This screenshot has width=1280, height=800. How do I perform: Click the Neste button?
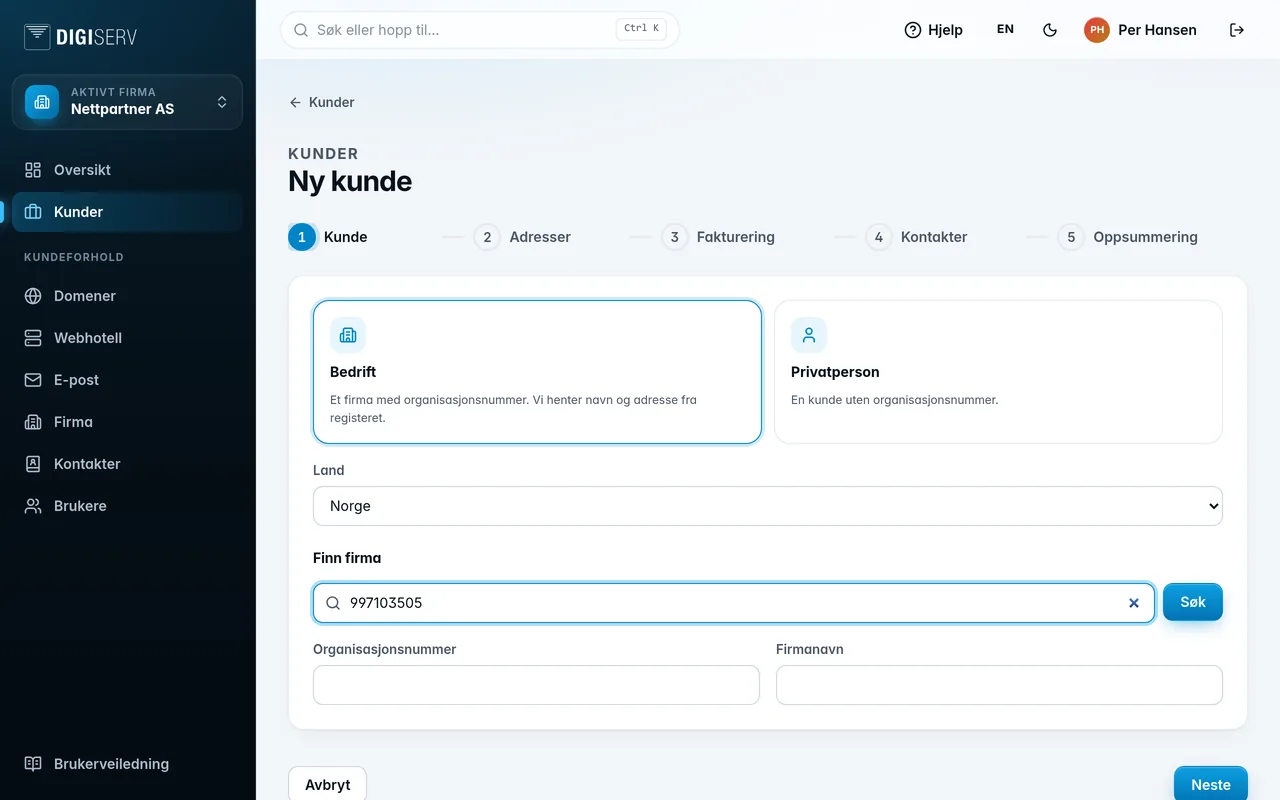pyautogui.click(x=1211, y=785)
